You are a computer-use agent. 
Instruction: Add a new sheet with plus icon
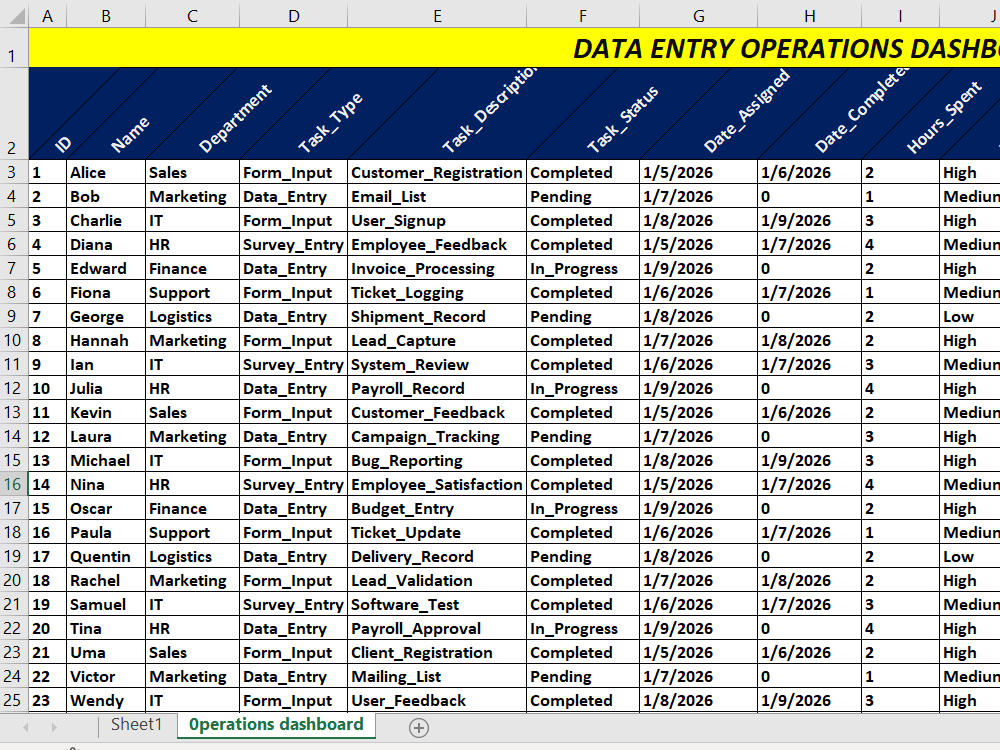click(418, 728)
